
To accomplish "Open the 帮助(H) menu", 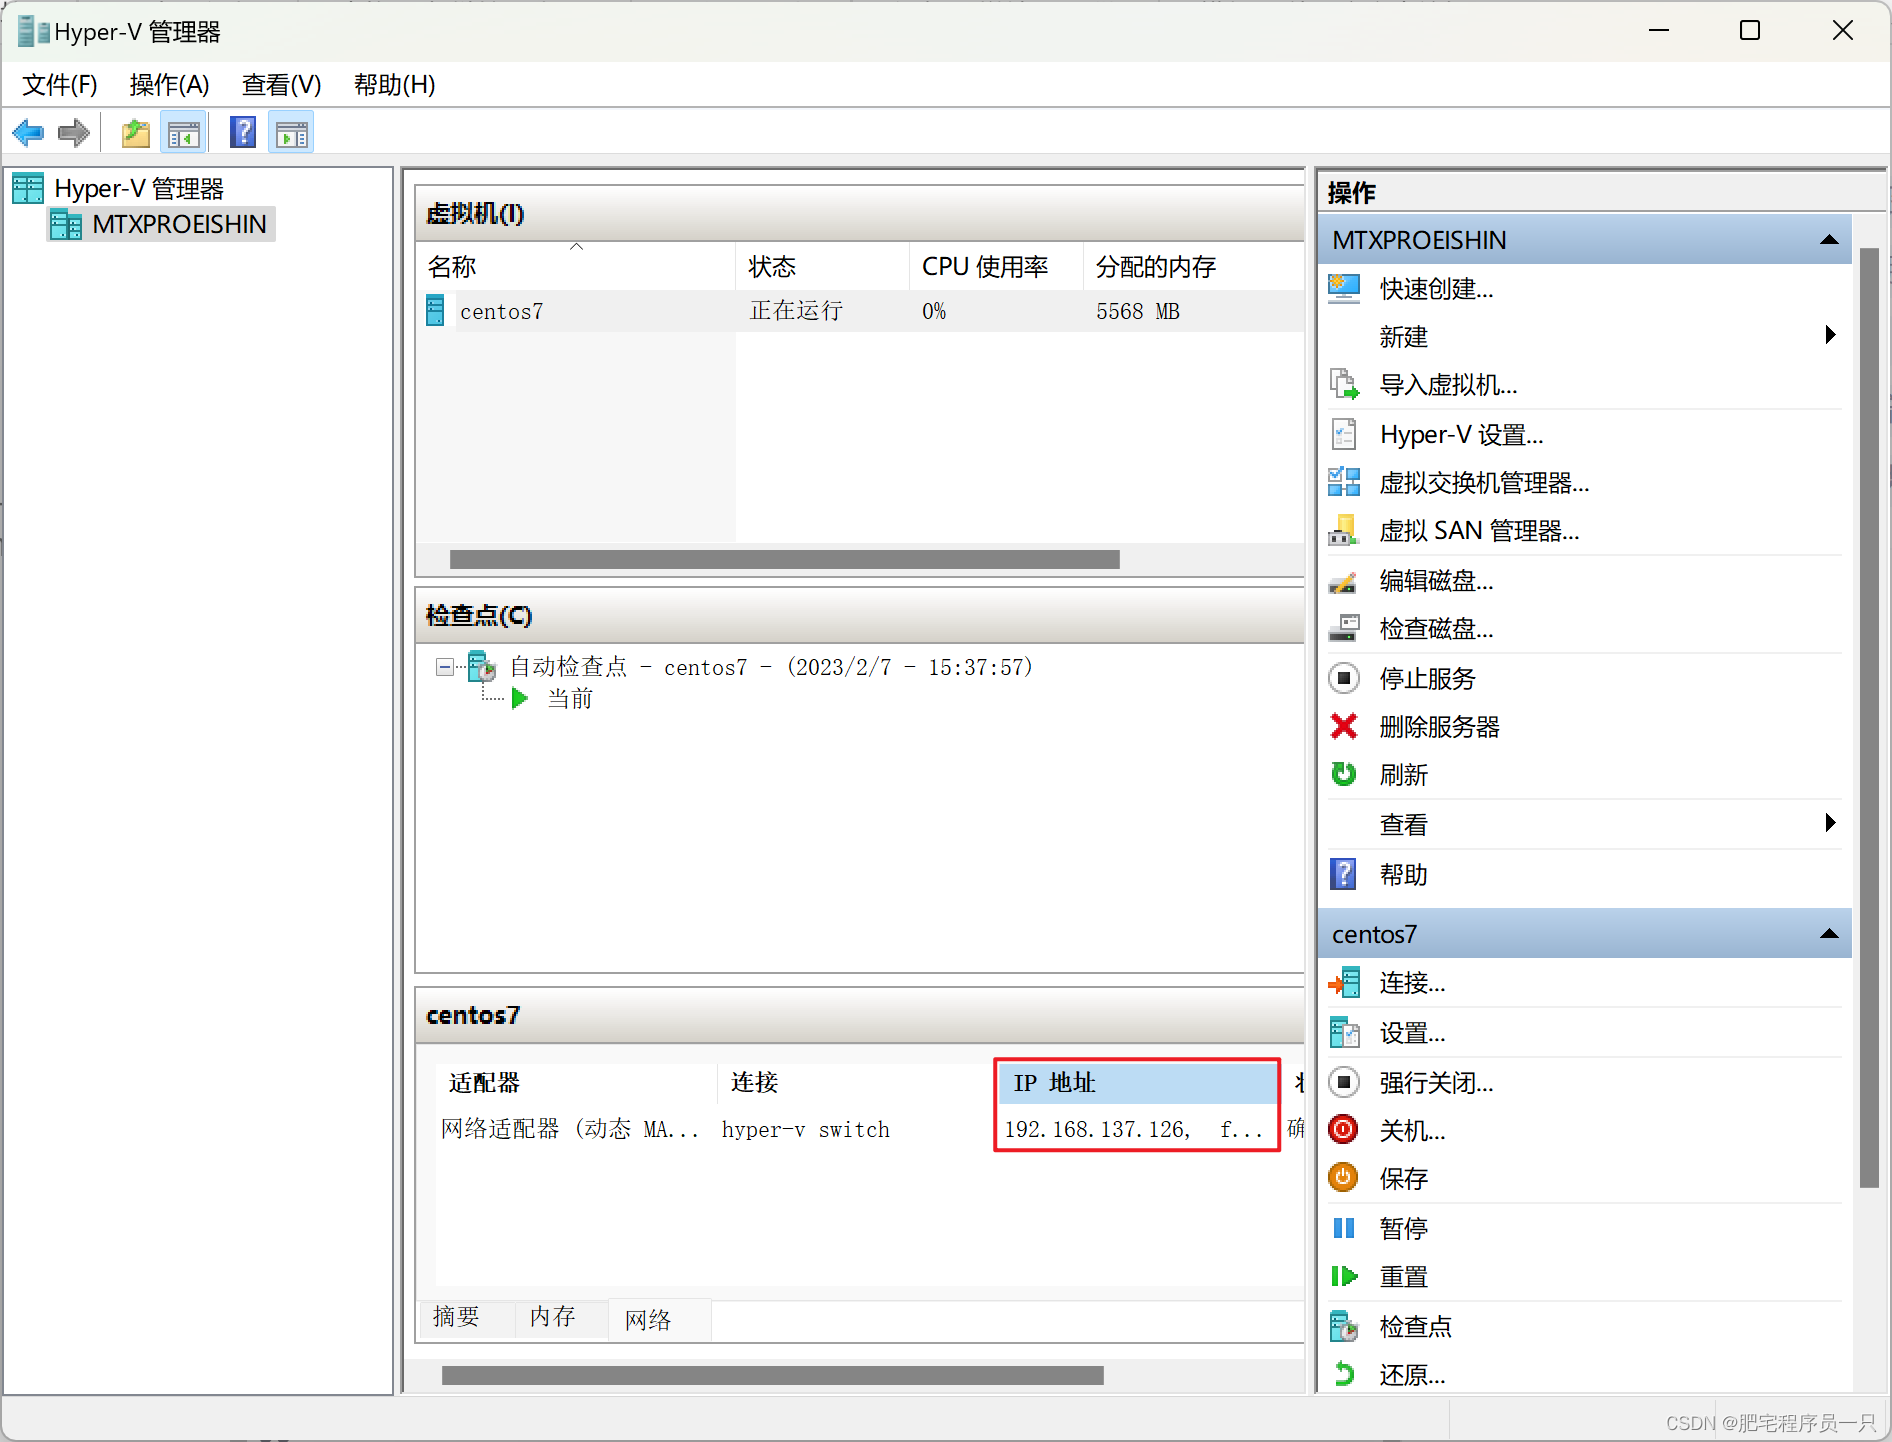I will (394, 85).
